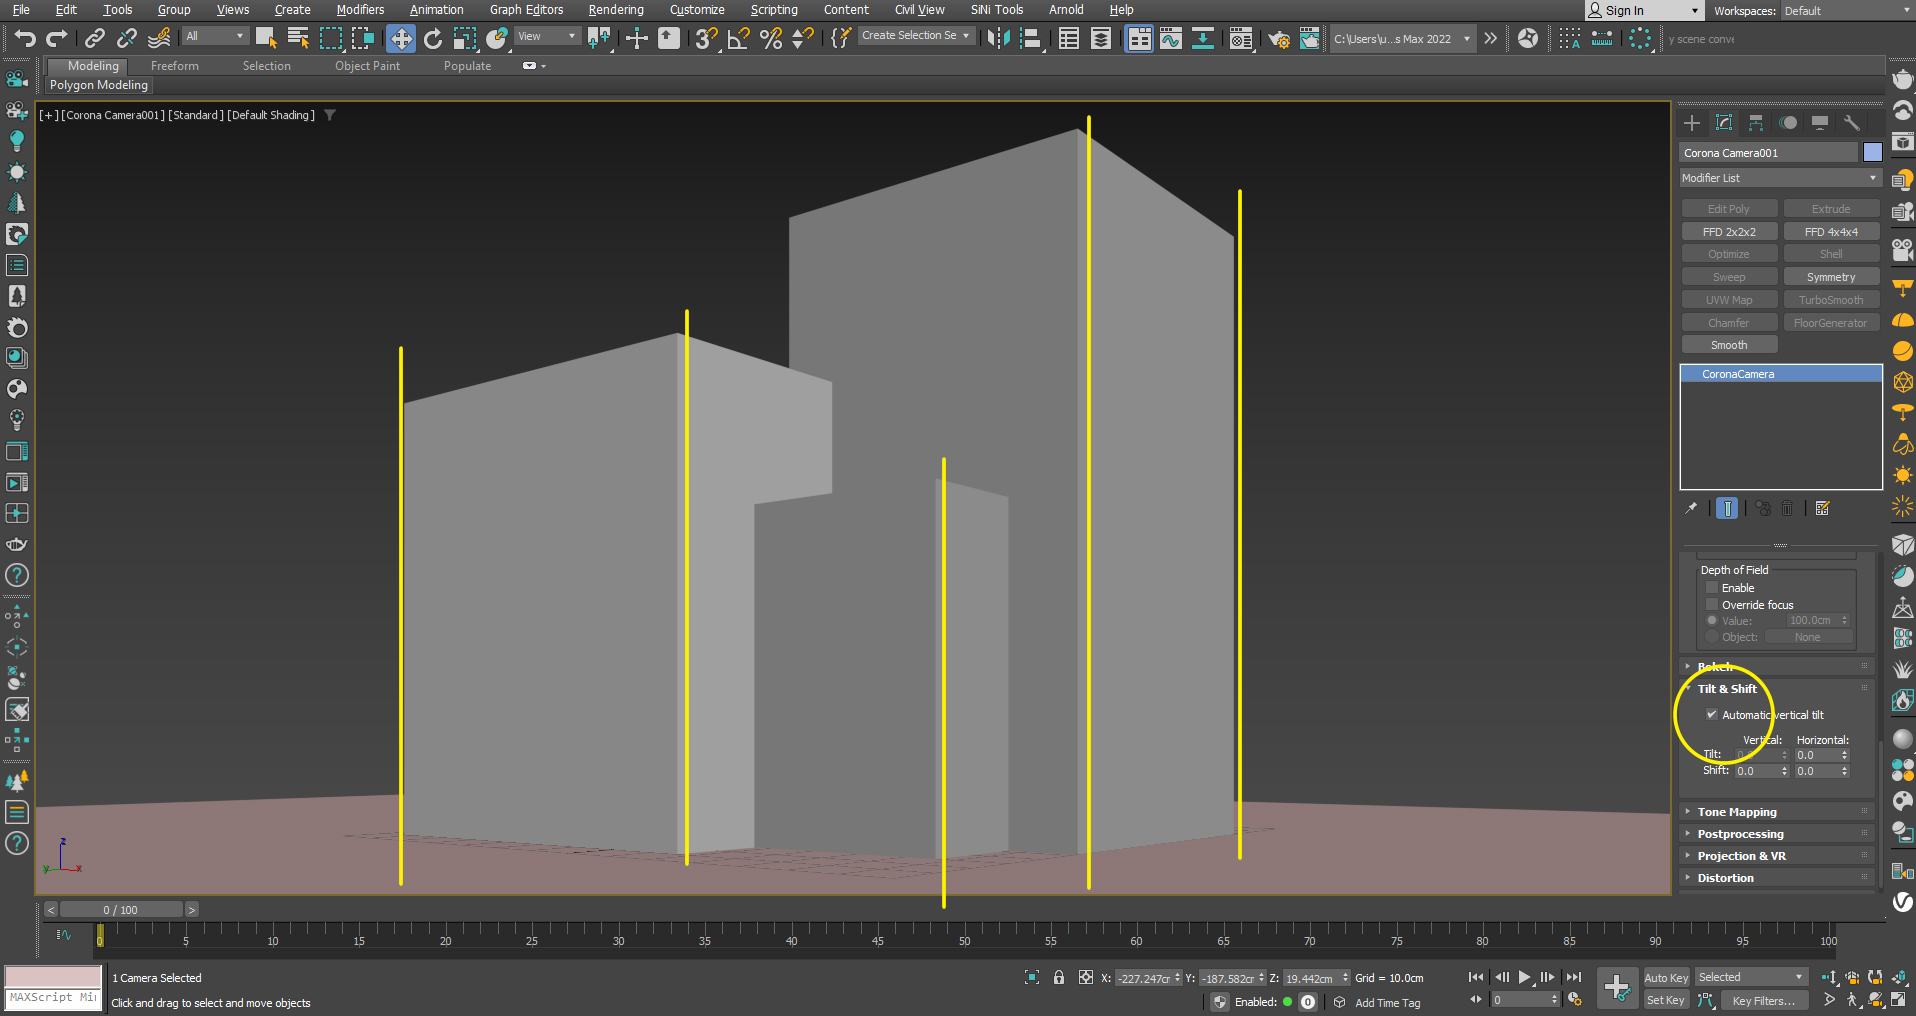Apply the FFD 2x2x2 modifier button
Image resolution: width=1916 pixels, height=1016 pixels.
pyautogui.click(x=1729, y=232)
